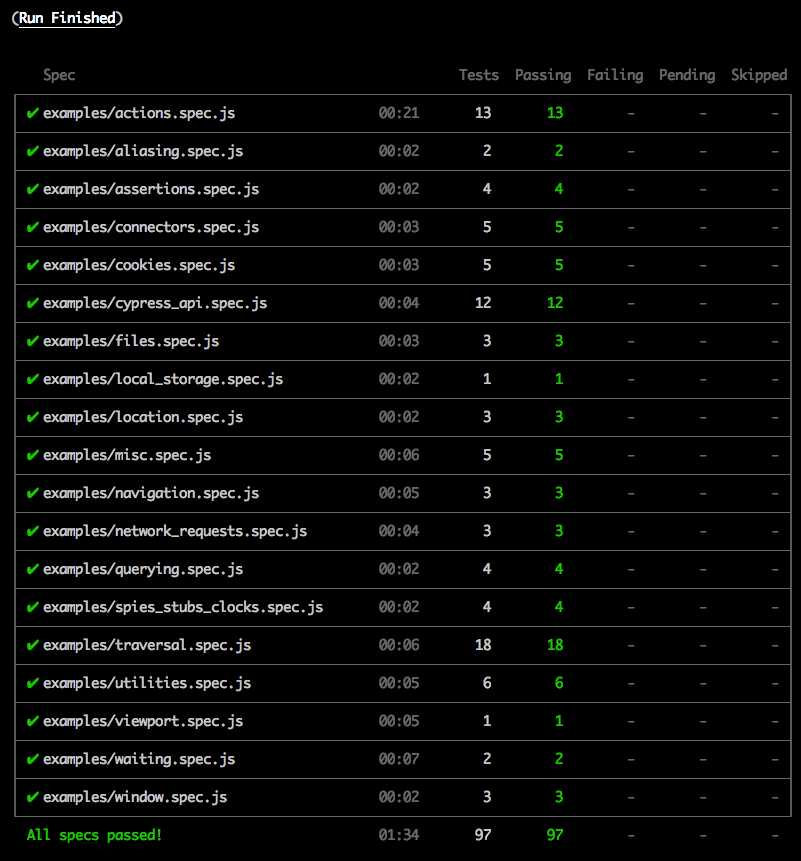This screenshot has height=861, width=801.
Task: Click the Skipped column header
Action: tap(759, 75)
